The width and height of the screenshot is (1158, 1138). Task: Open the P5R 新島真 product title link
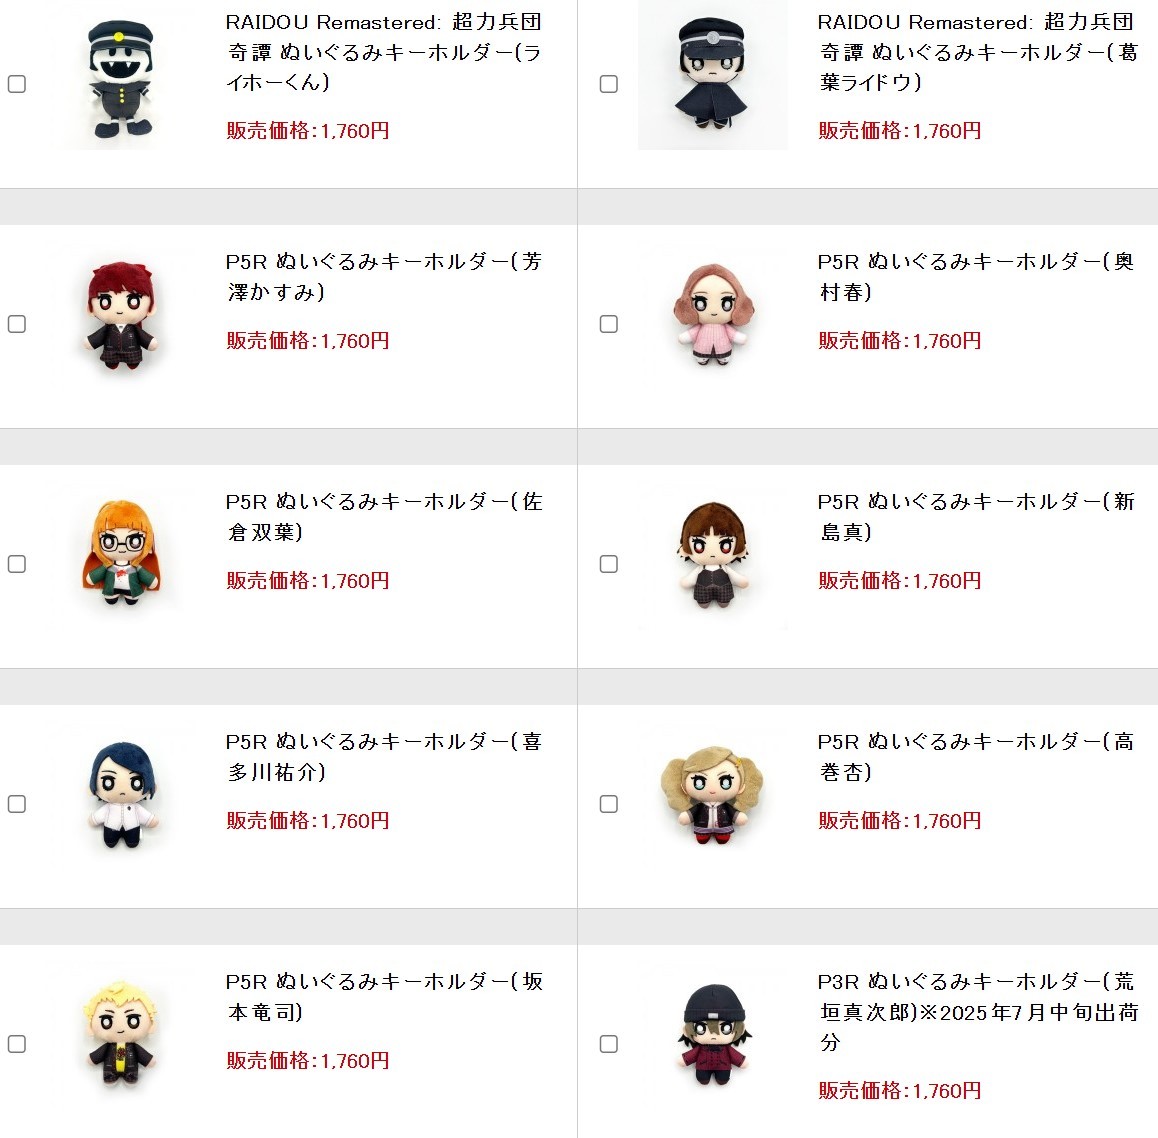click(x=976, y=517)
